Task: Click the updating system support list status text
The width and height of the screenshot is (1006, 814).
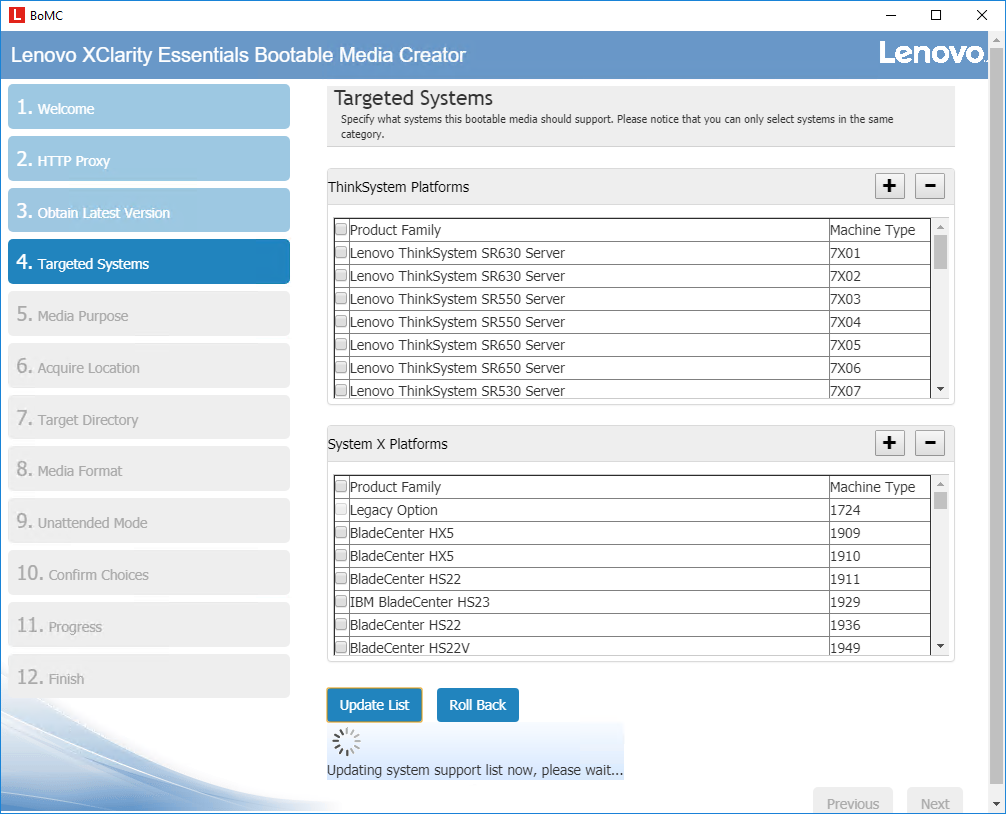Action: (x=475, y=770)
